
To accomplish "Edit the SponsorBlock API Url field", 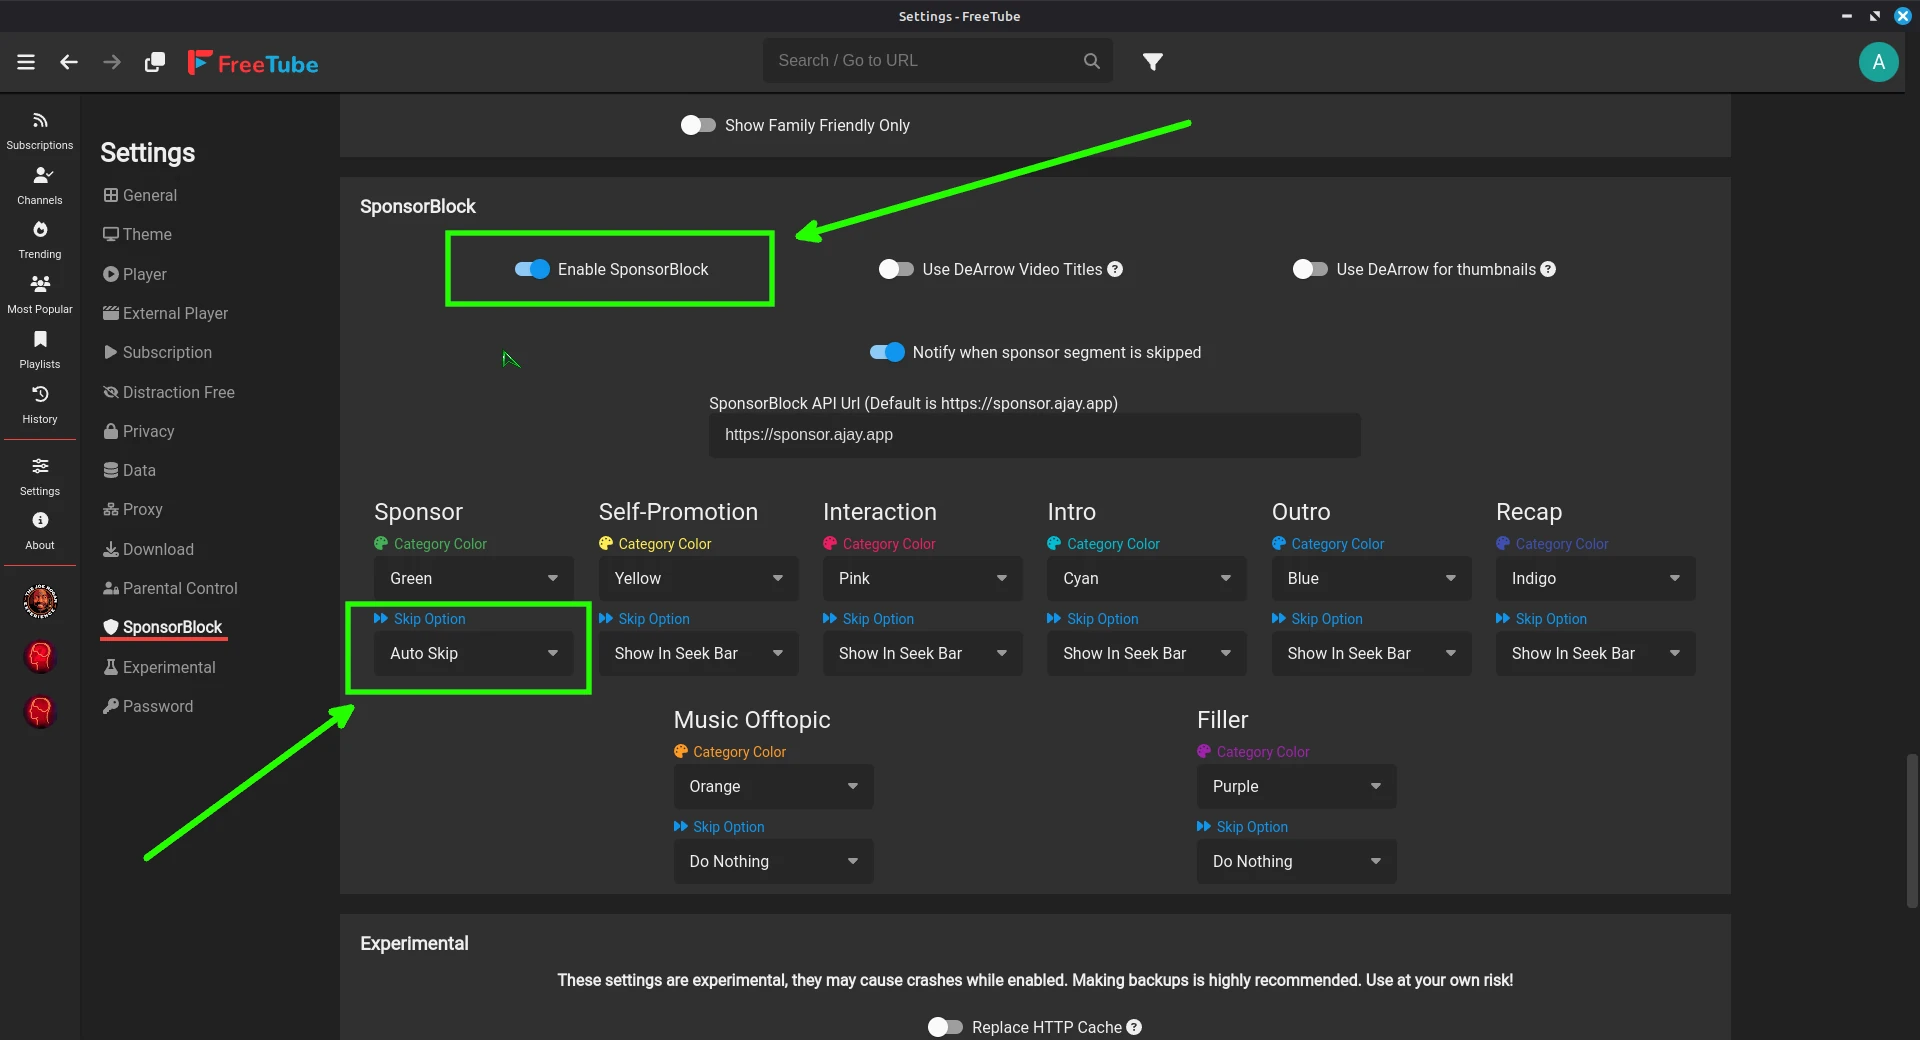I will [1034, 435].
